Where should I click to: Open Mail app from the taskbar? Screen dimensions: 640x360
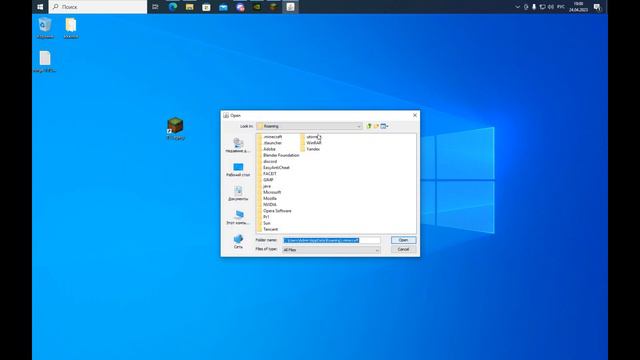(x=223, y=7)
